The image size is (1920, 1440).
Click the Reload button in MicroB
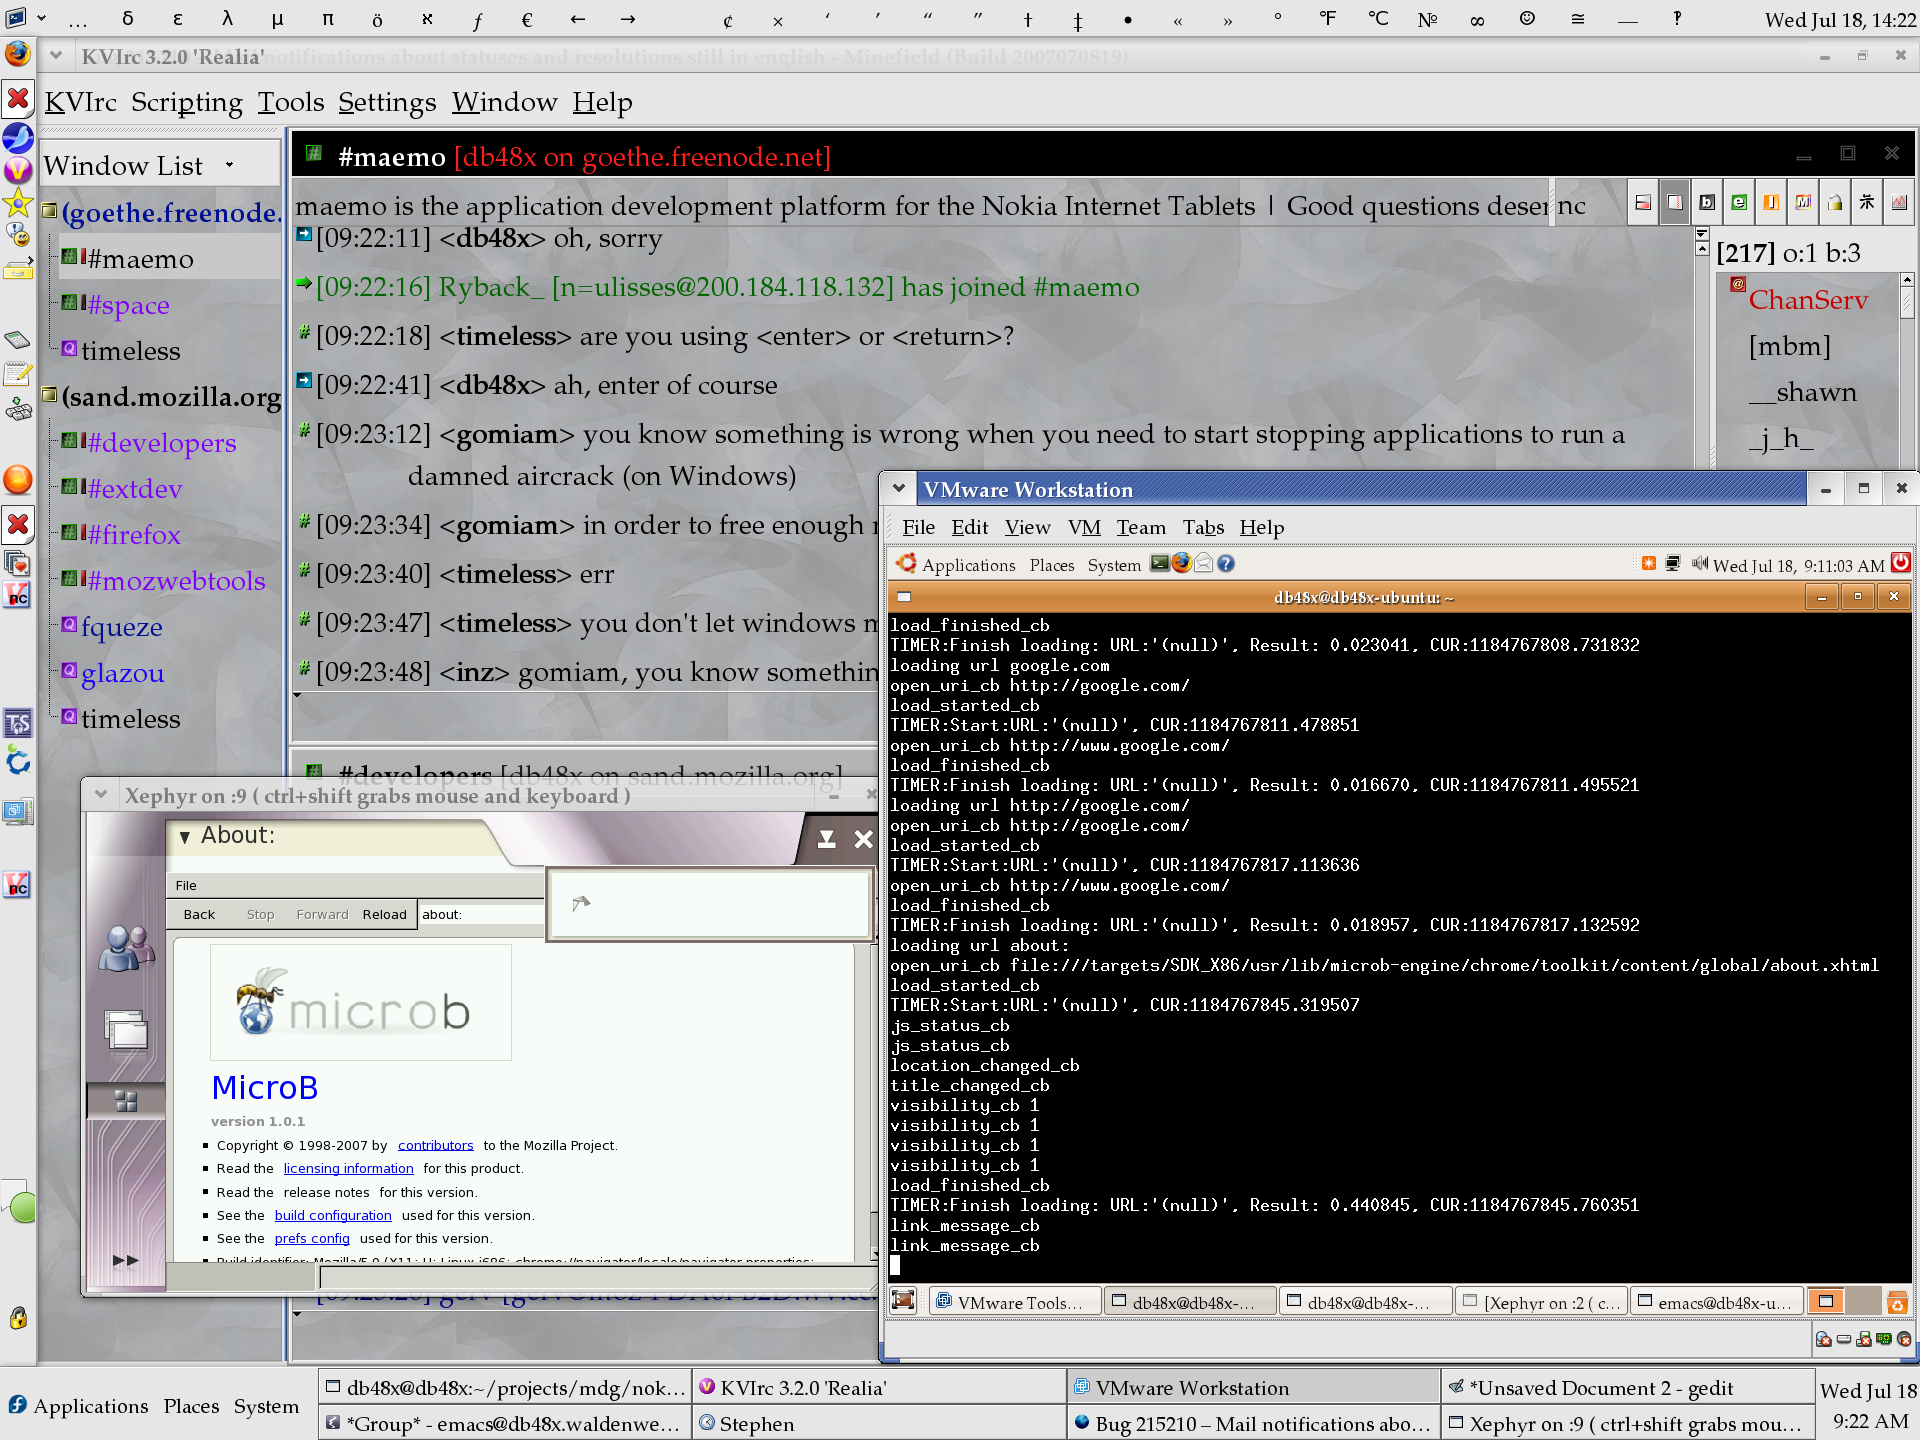click(384, 914)
